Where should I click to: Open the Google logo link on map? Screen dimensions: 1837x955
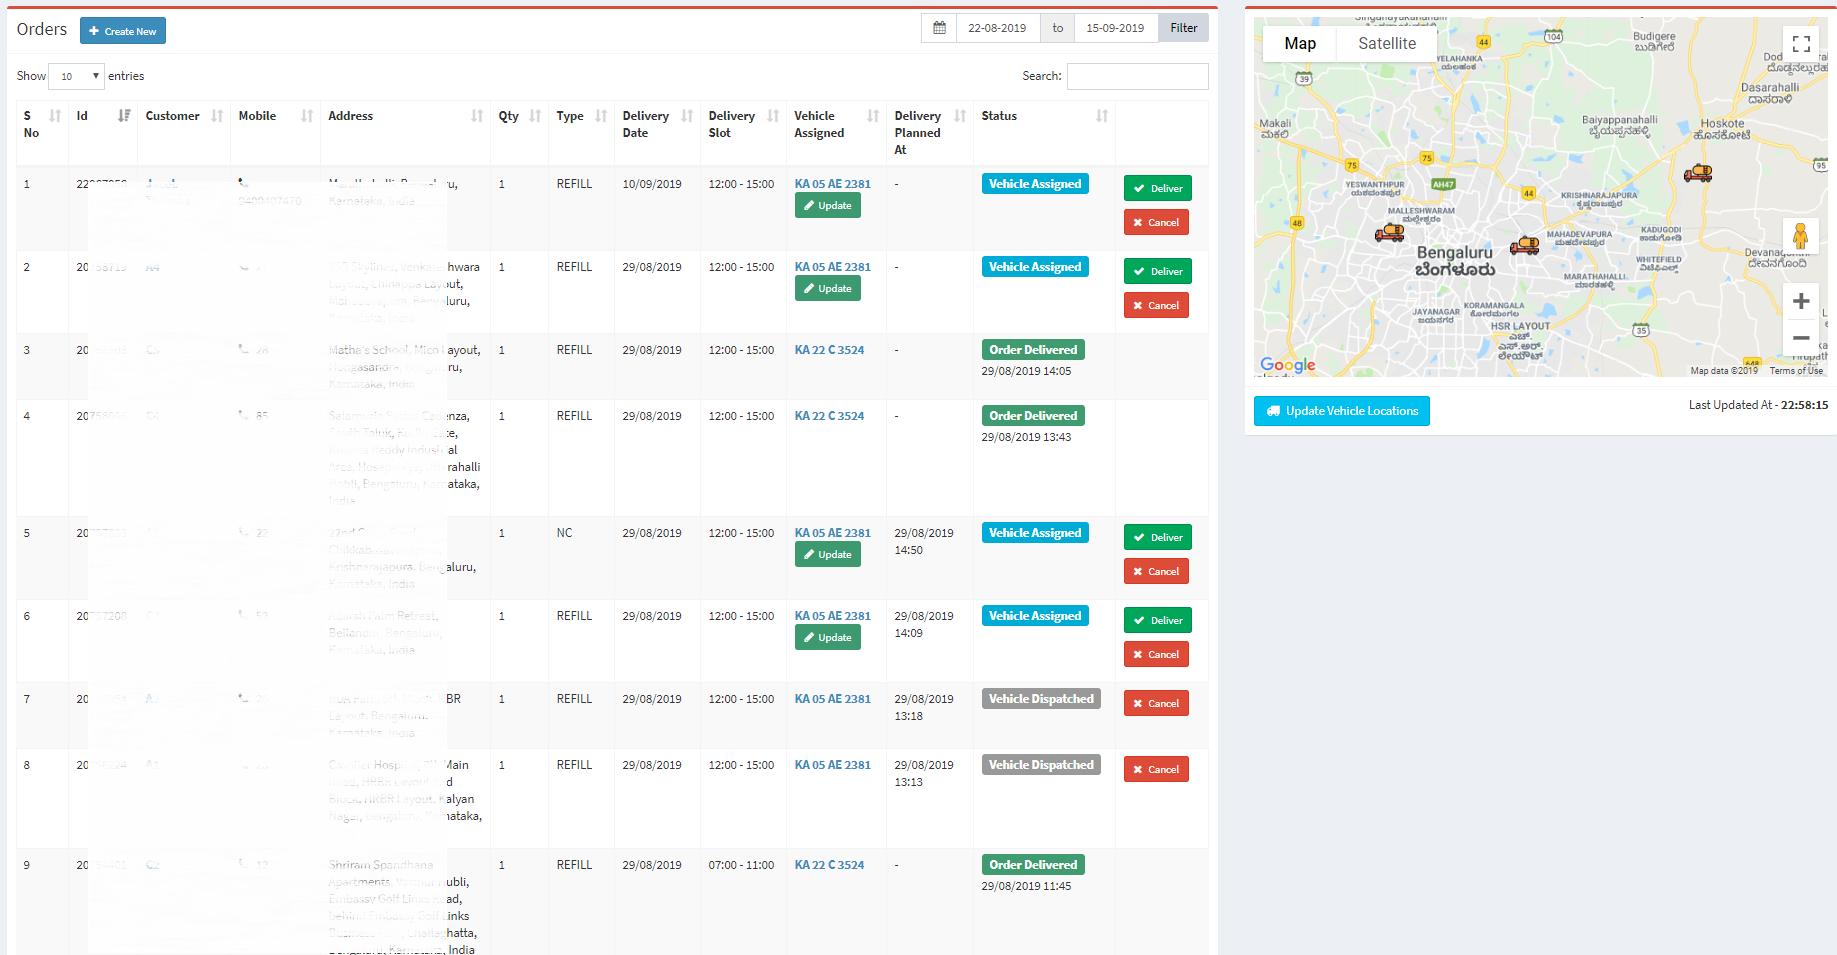[1288, 365]
